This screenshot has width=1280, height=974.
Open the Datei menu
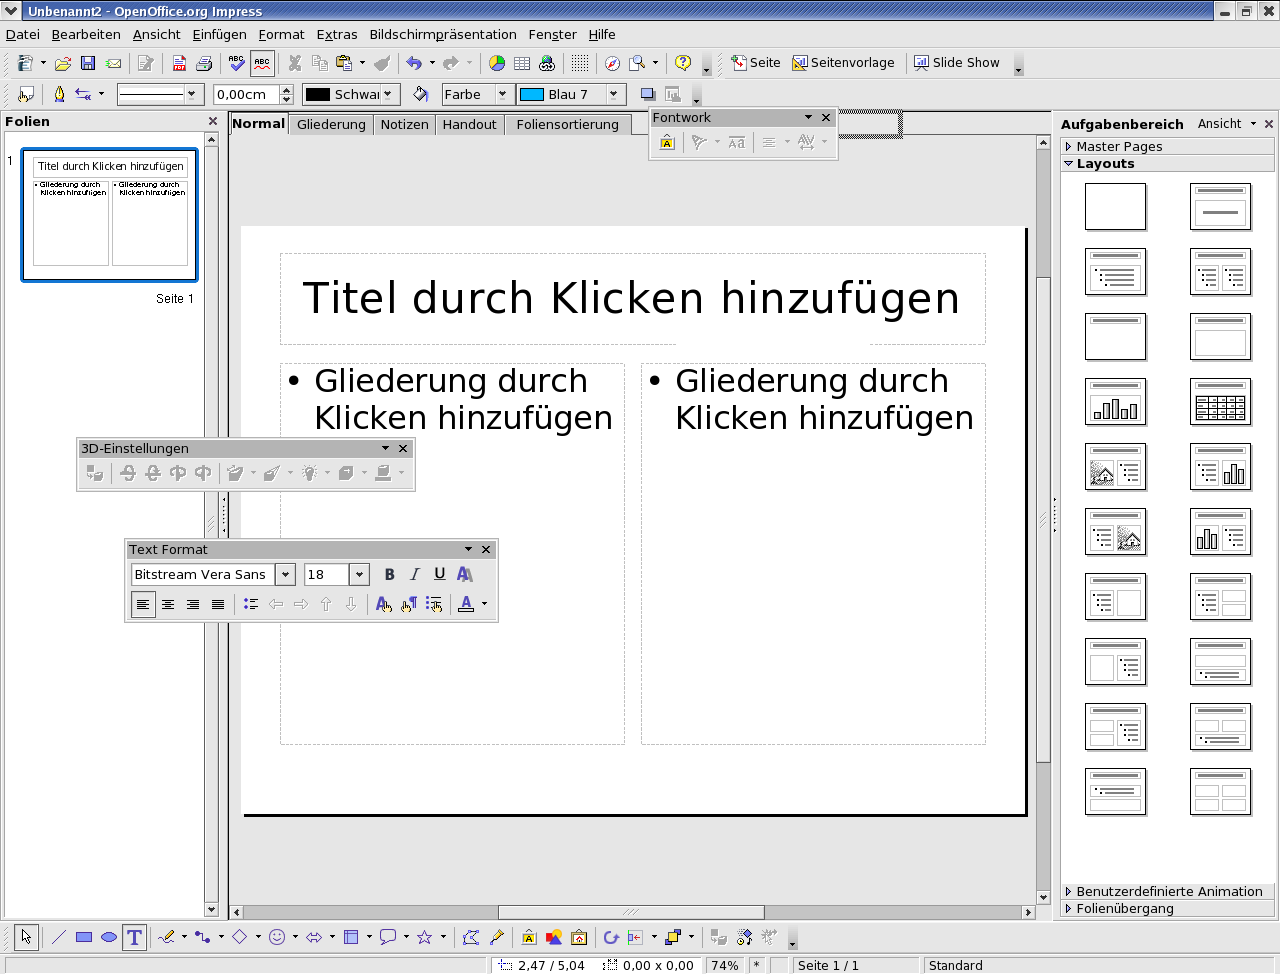[23, 34]
